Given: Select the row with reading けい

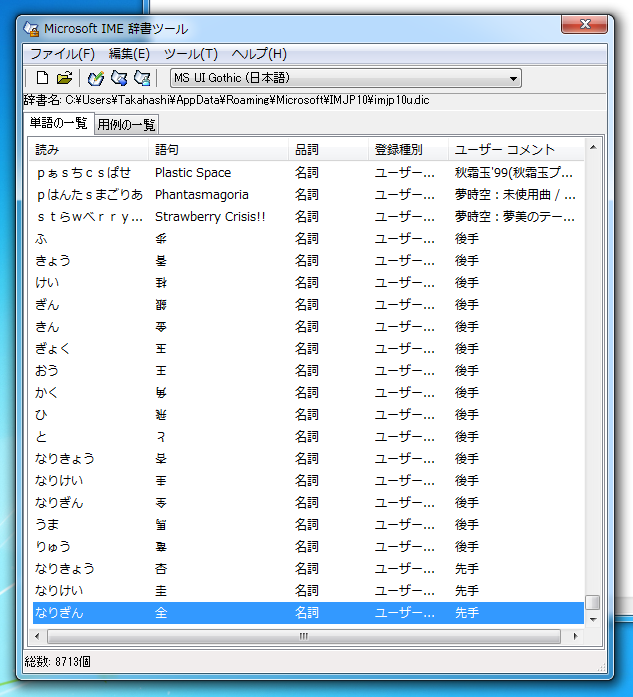Looking at the screenshot, I should 308,283.
